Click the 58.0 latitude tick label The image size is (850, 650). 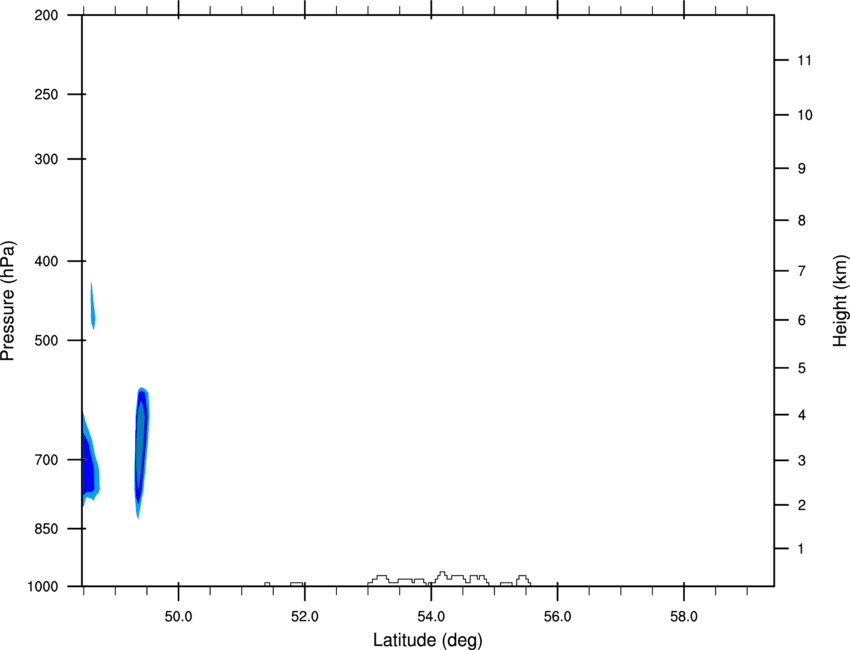pyautogui.click(x=684, y=617)
